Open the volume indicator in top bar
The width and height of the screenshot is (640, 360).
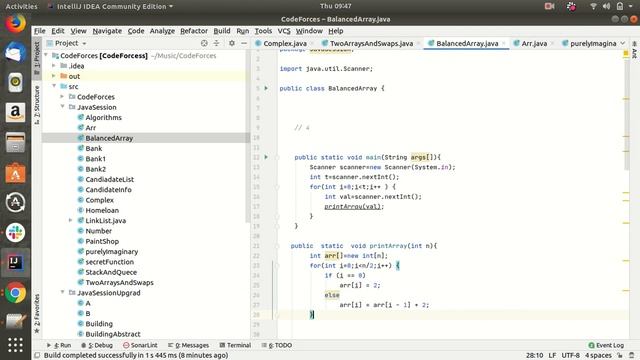(x=607, y=6)
